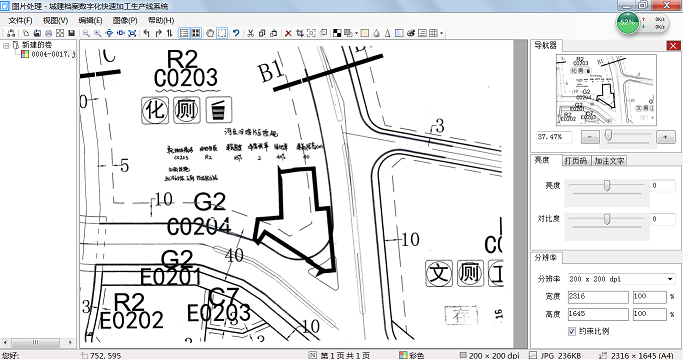Click the save floppy disk icon
Image resolution: width=683 pixels, height=360 pixels.
point(71,33)
